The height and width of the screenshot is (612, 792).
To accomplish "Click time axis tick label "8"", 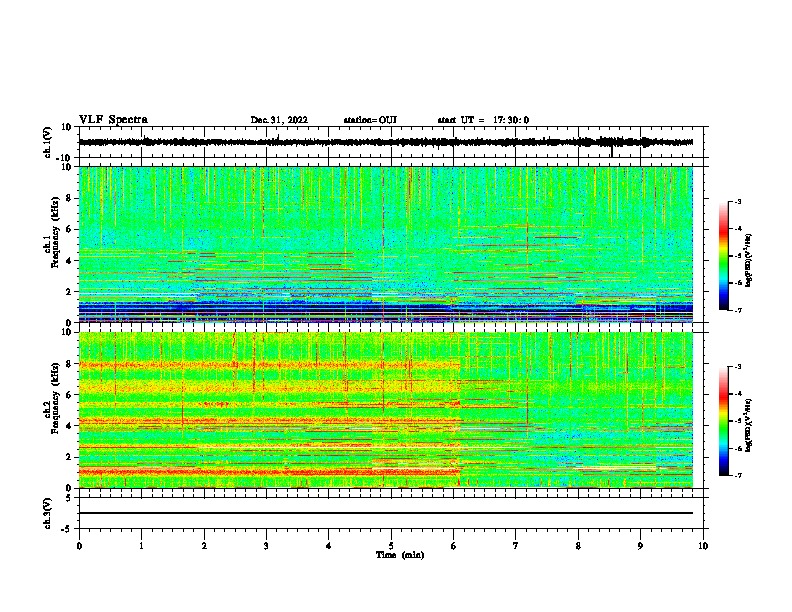I will (578, 546).
